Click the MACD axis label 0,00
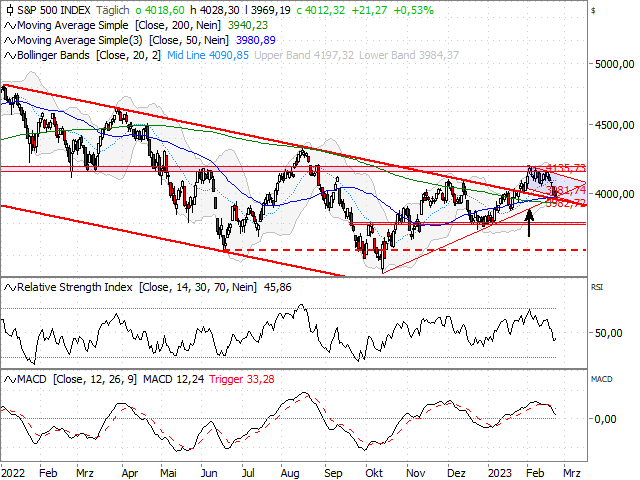640x480 pixels. pos(605,419)
